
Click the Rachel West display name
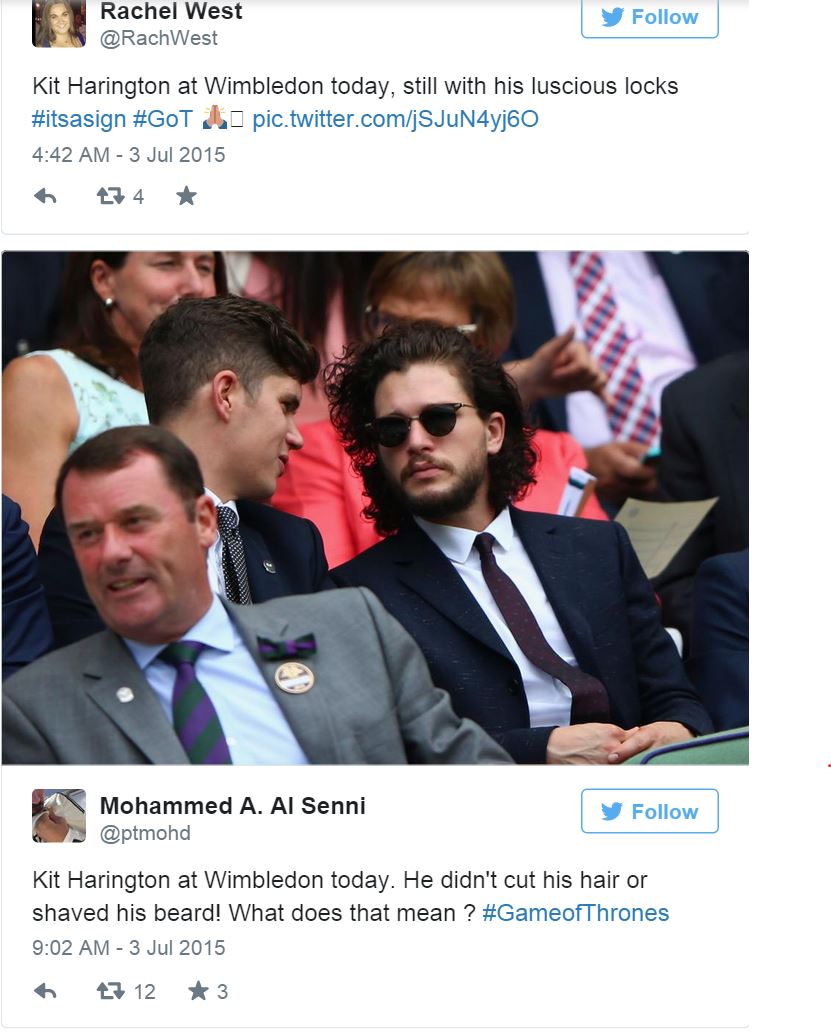coord(171,11)
